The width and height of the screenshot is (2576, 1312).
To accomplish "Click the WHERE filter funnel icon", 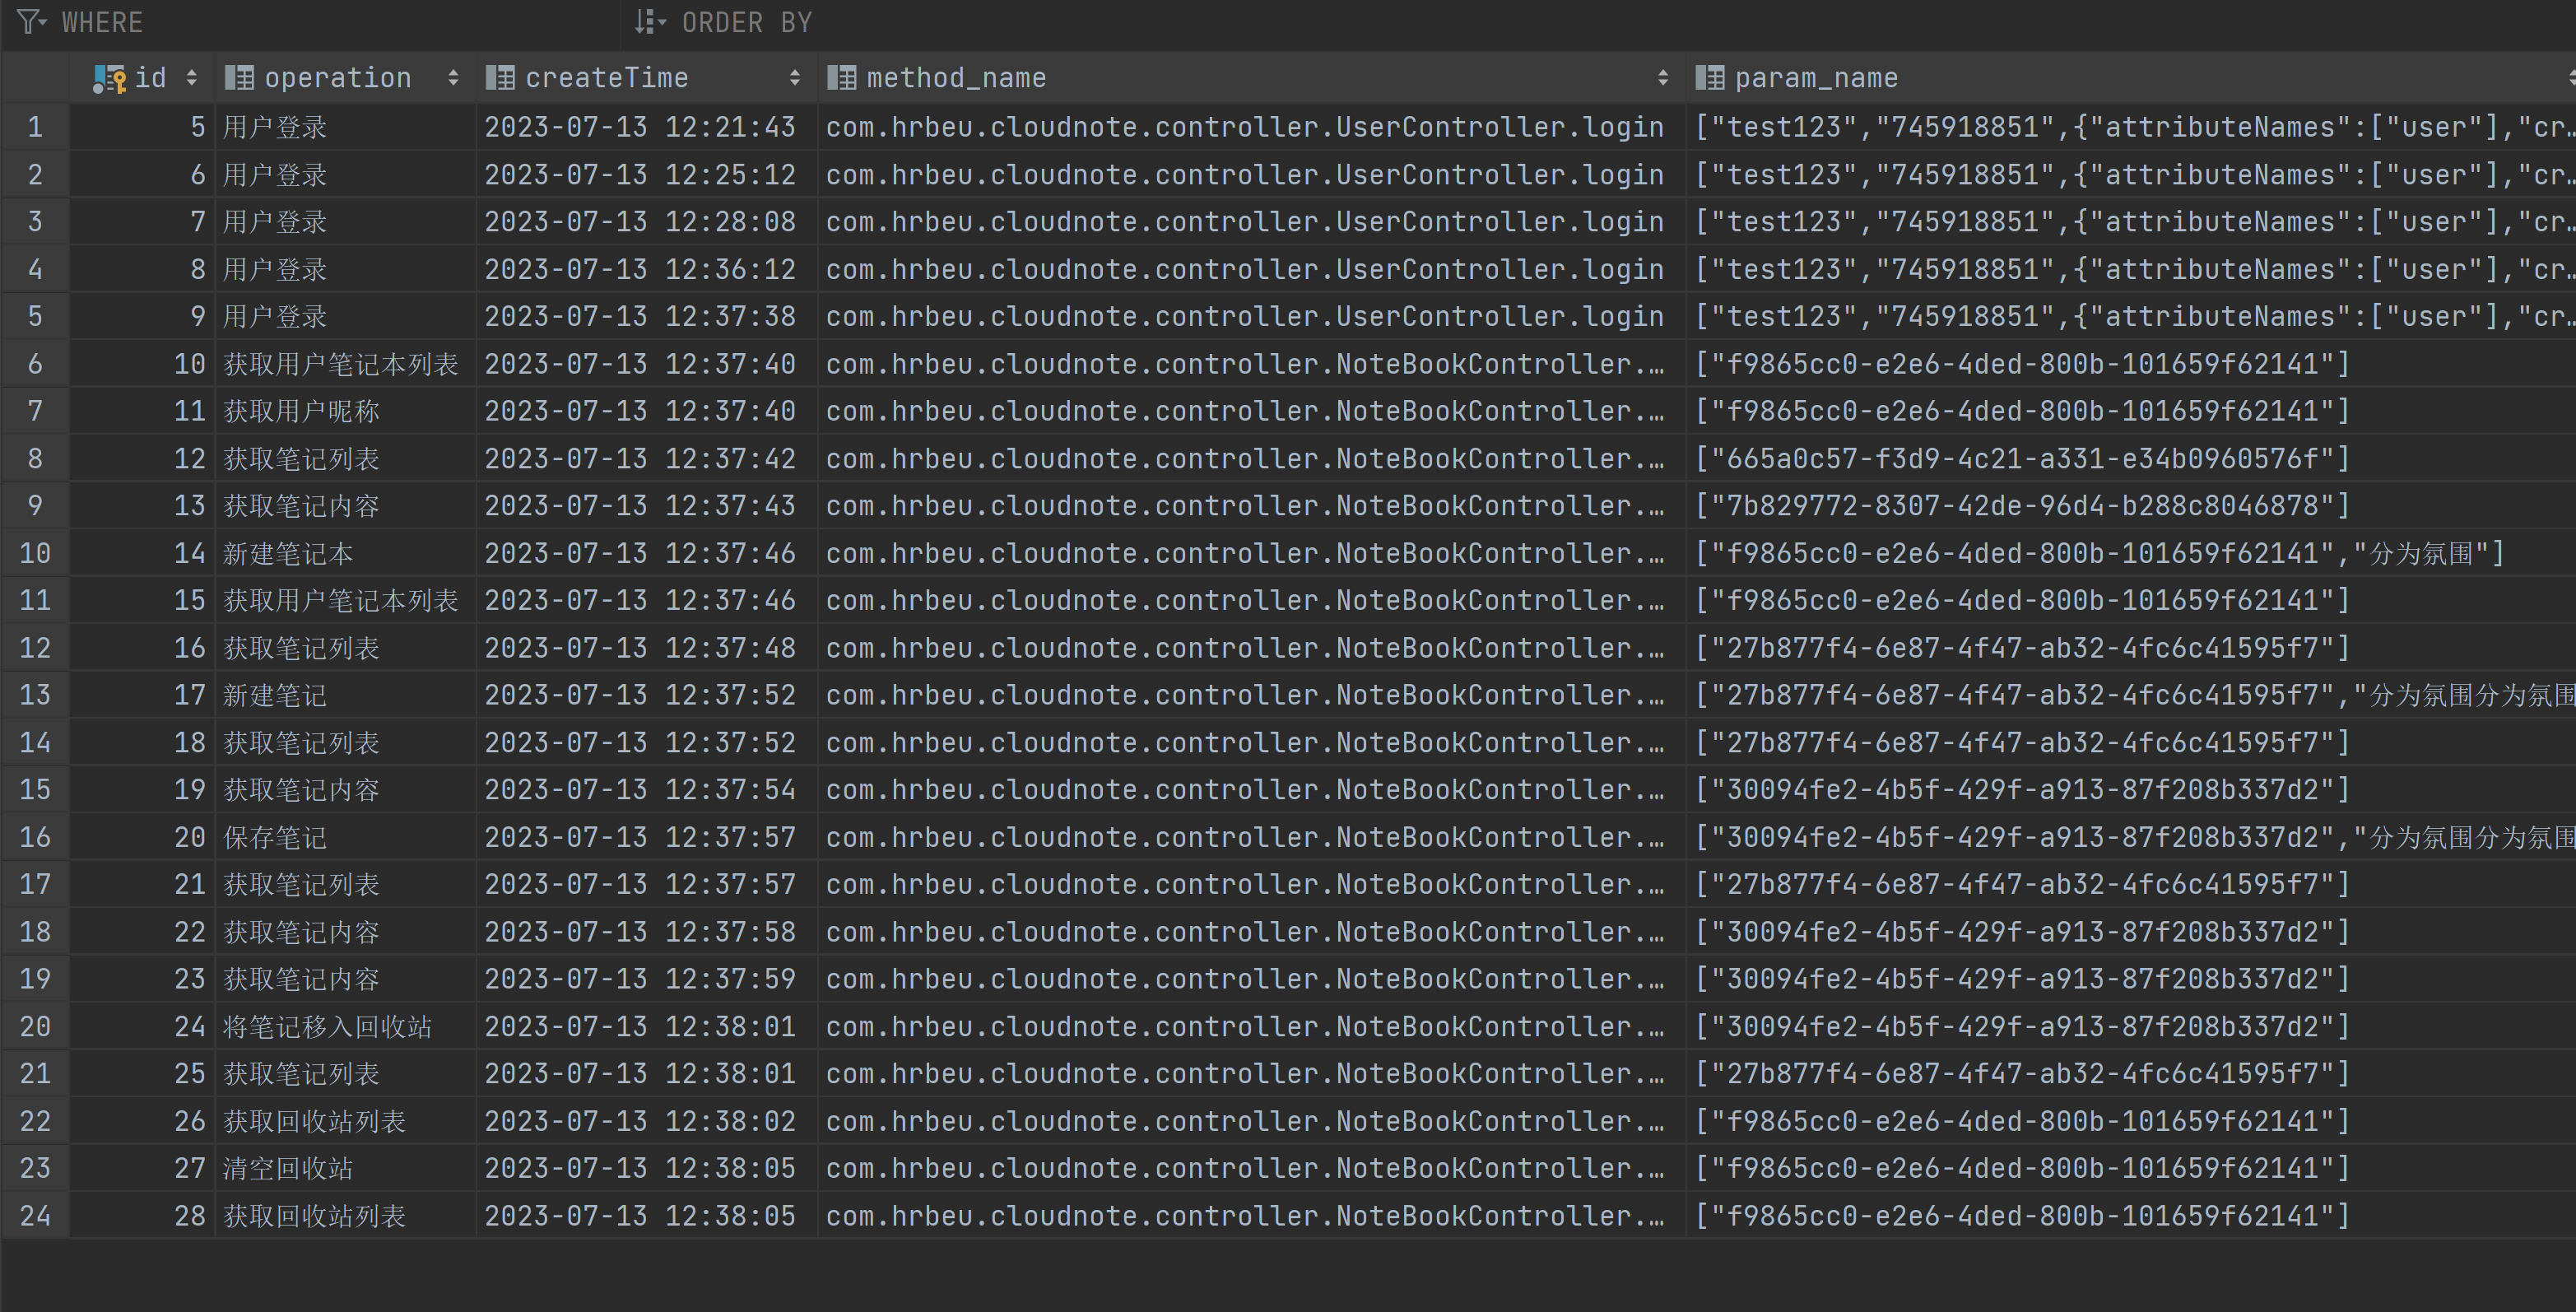I will click(30, 21).
